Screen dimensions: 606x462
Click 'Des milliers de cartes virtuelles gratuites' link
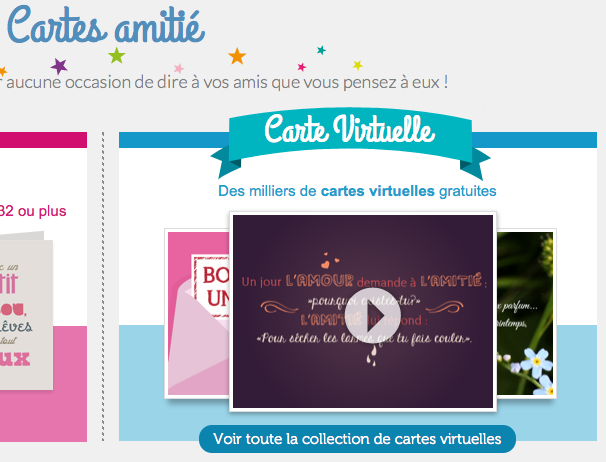click(357, 191)
